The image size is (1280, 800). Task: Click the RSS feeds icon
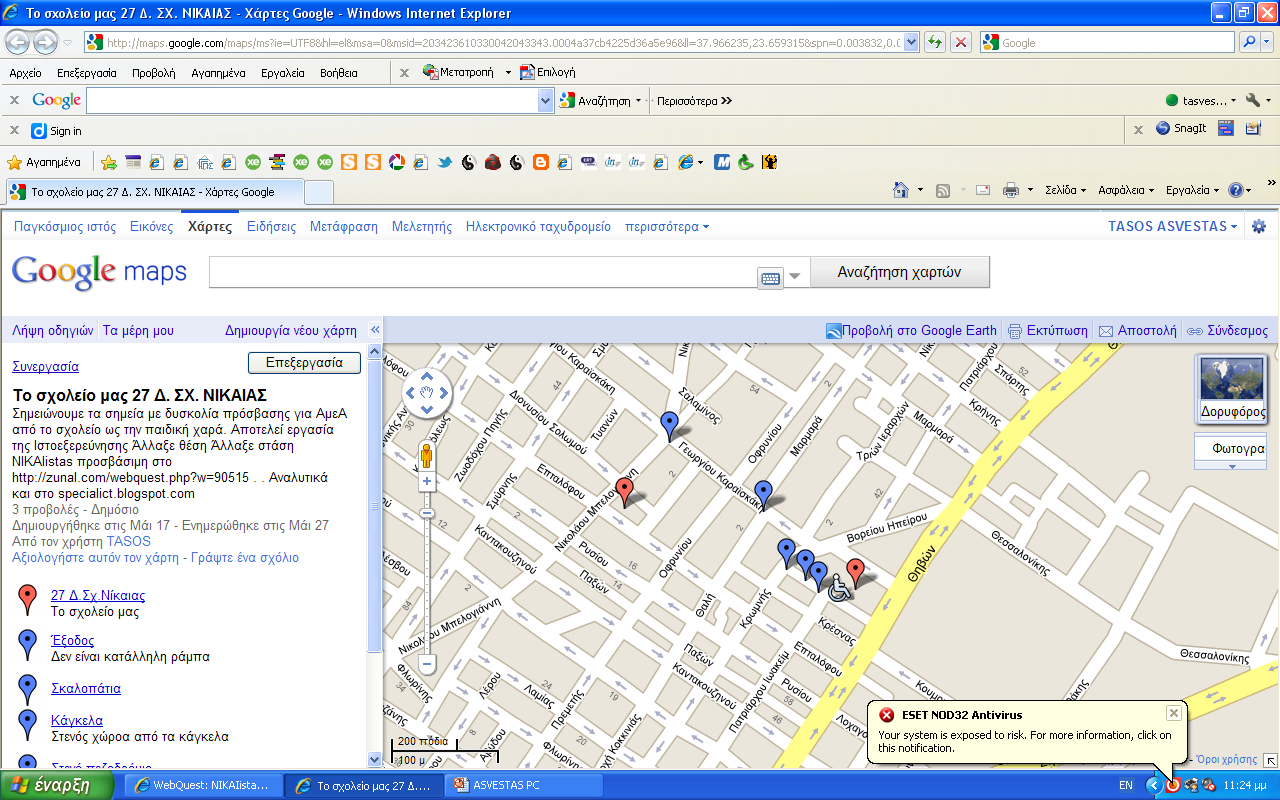tap(943, 190)
